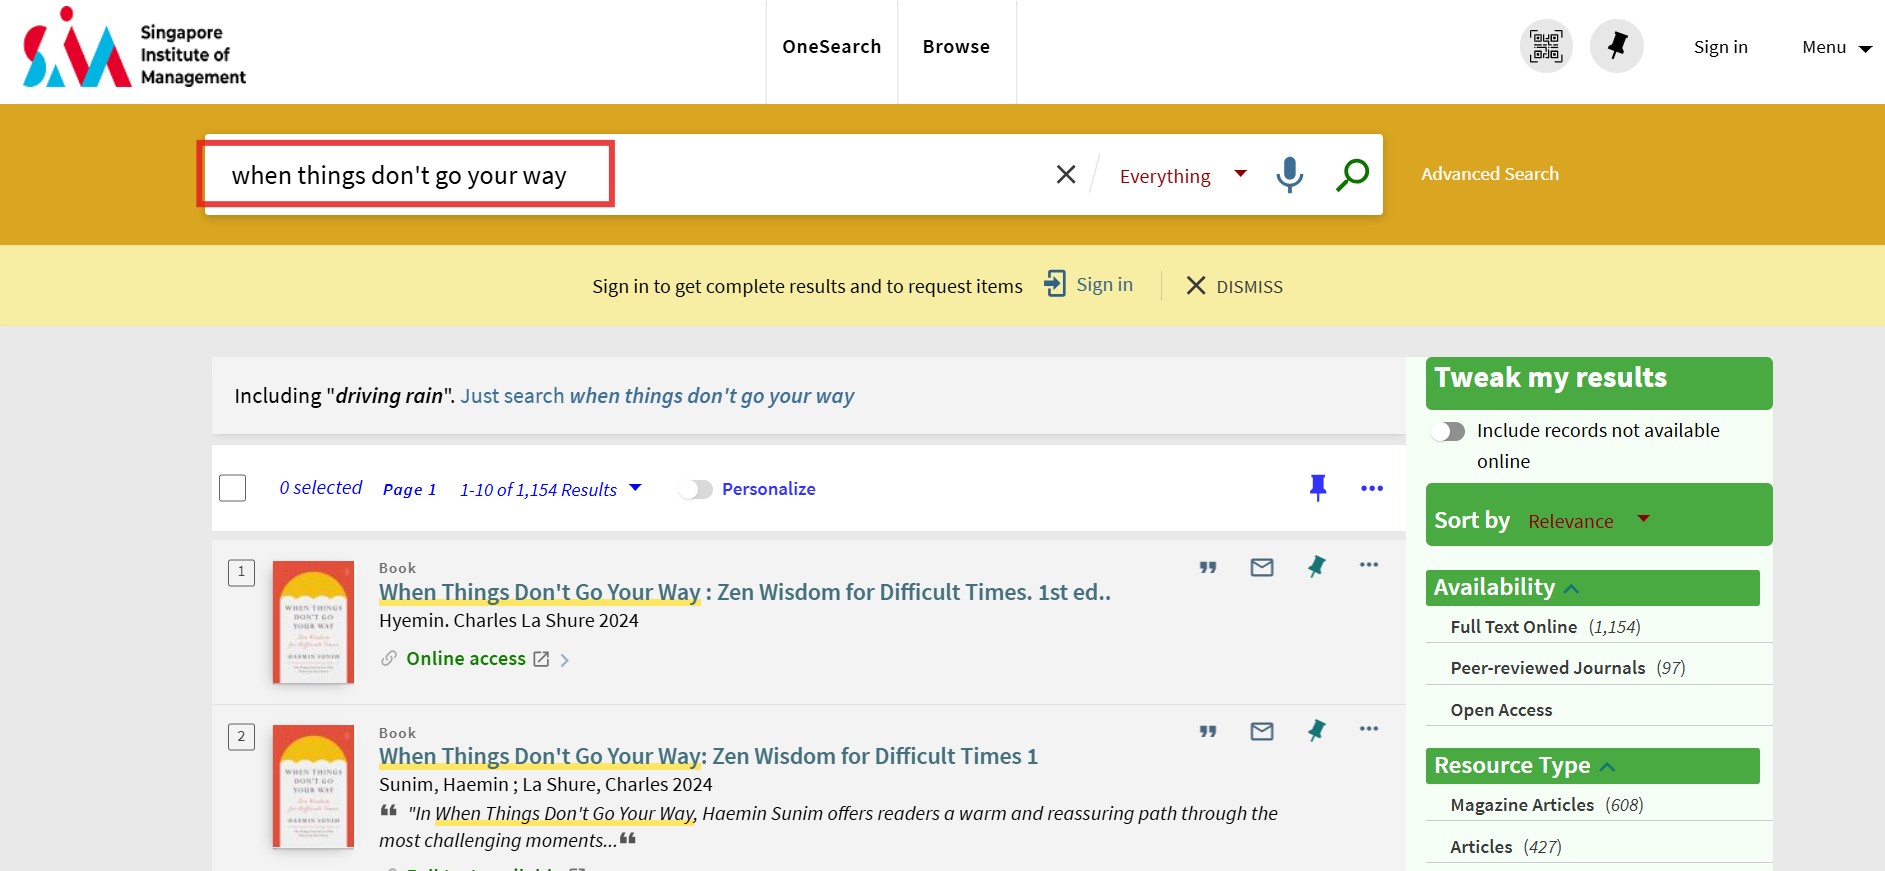Screen dimensions: 1885x871
Task: Click Sign in link in yellow banner
Action: [x=1104, y=284]
